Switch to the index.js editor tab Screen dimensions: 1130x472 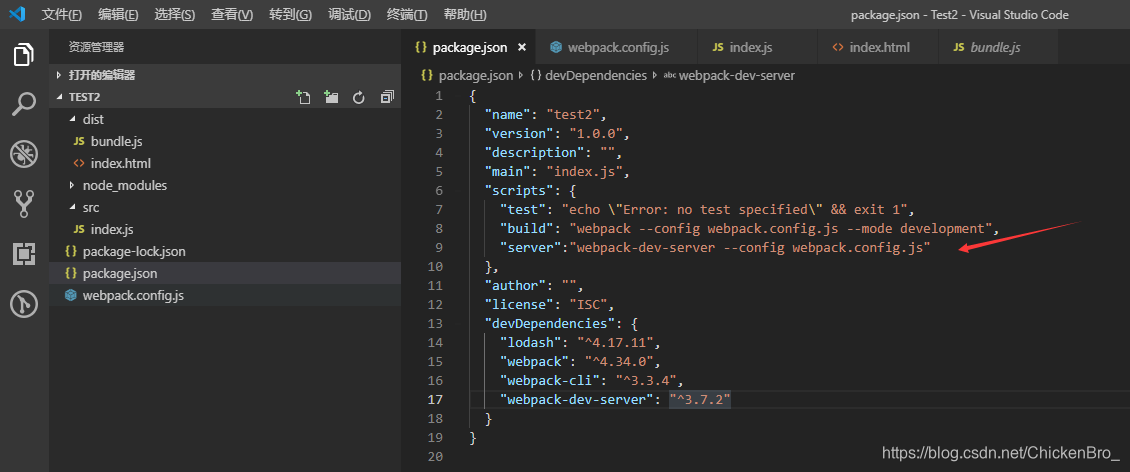(x=757, y=48)
